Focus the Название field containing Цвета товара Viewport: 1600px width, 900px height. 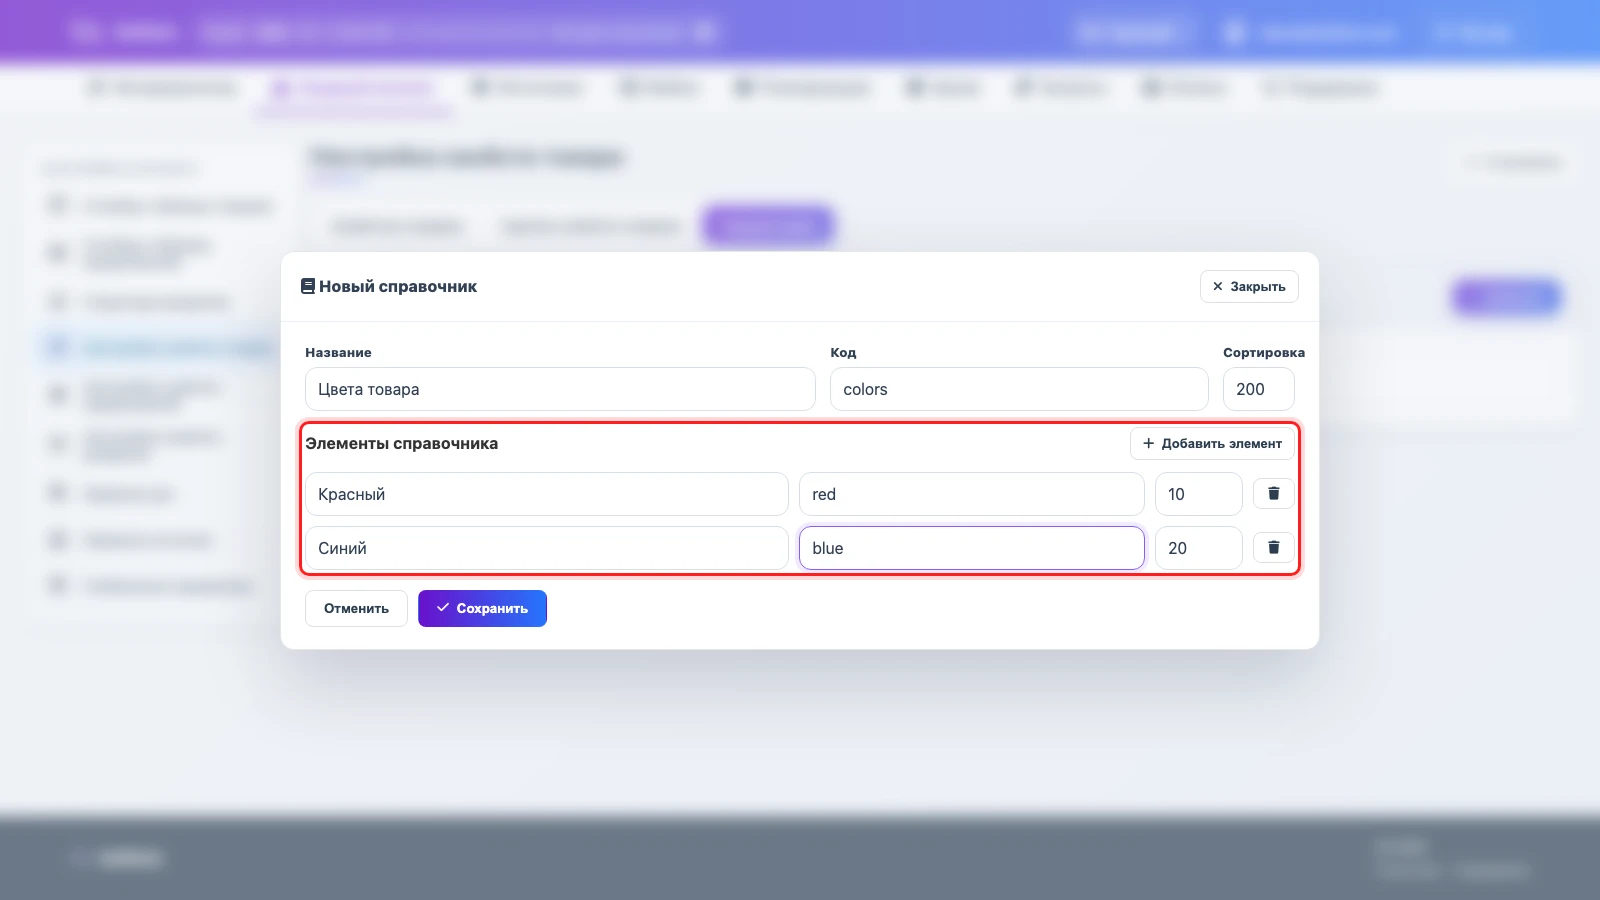pyautogui.click(x=560, y=389)
